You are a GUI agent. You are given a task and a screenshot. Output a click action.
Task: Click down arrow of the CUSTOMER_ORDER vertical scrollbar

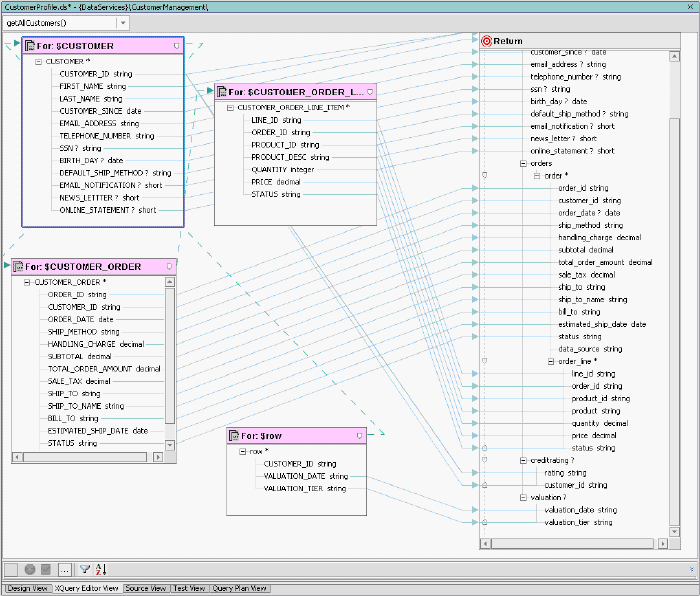tap(170, 445)
